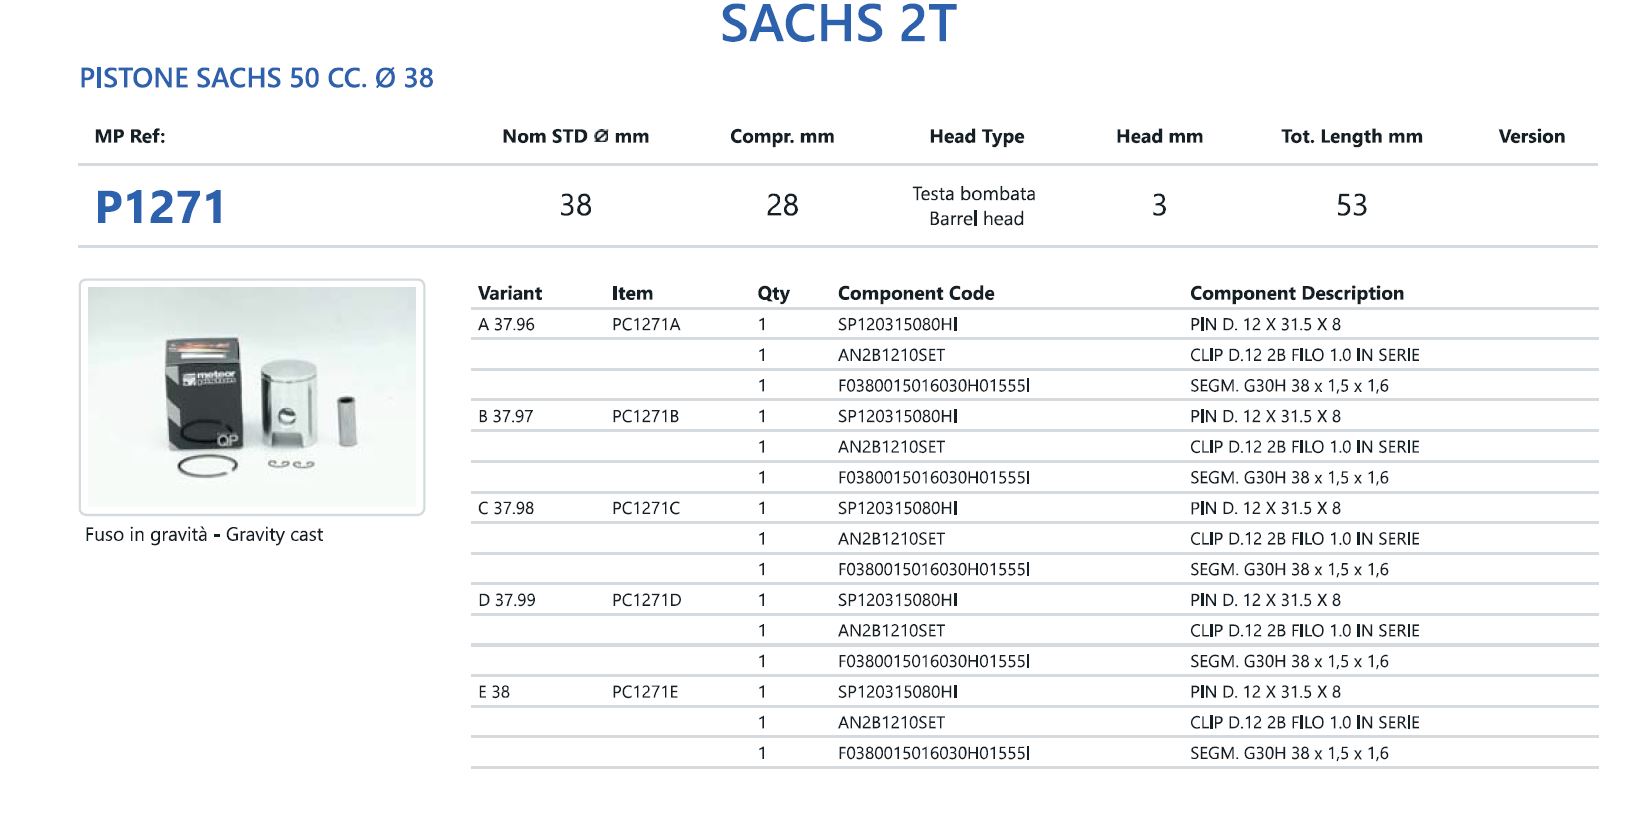Click the P1271 reference number
Screen dimensions: 1638x814
click(x=160, y=207)
